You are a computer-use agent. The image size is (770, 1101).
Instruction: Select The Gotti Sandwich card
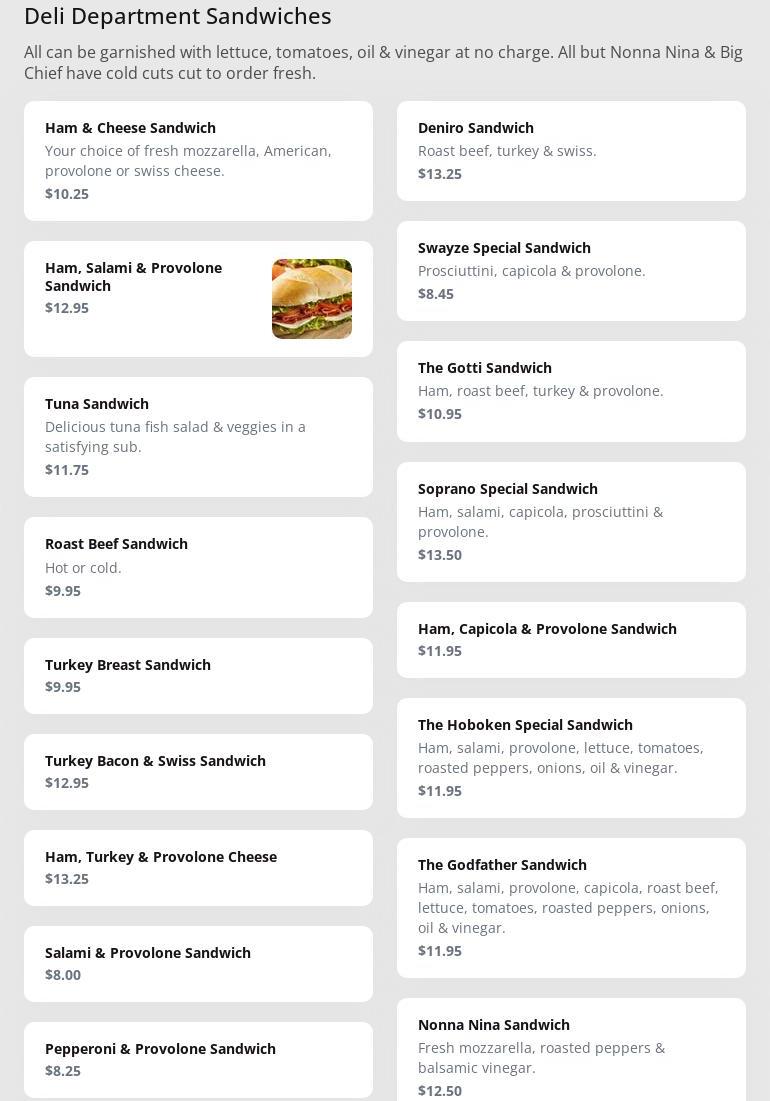571,391
